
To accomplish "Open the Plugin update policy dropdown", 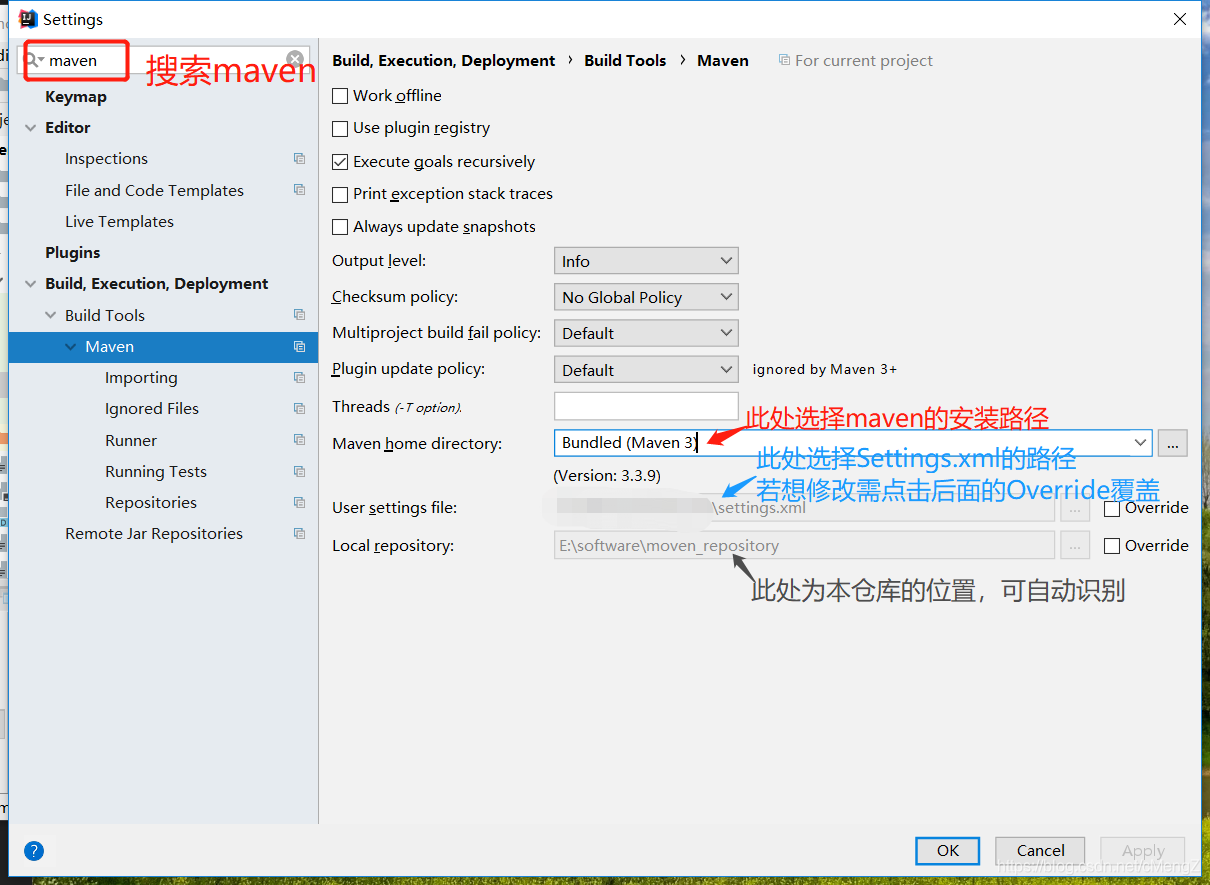I will point(646,370).
